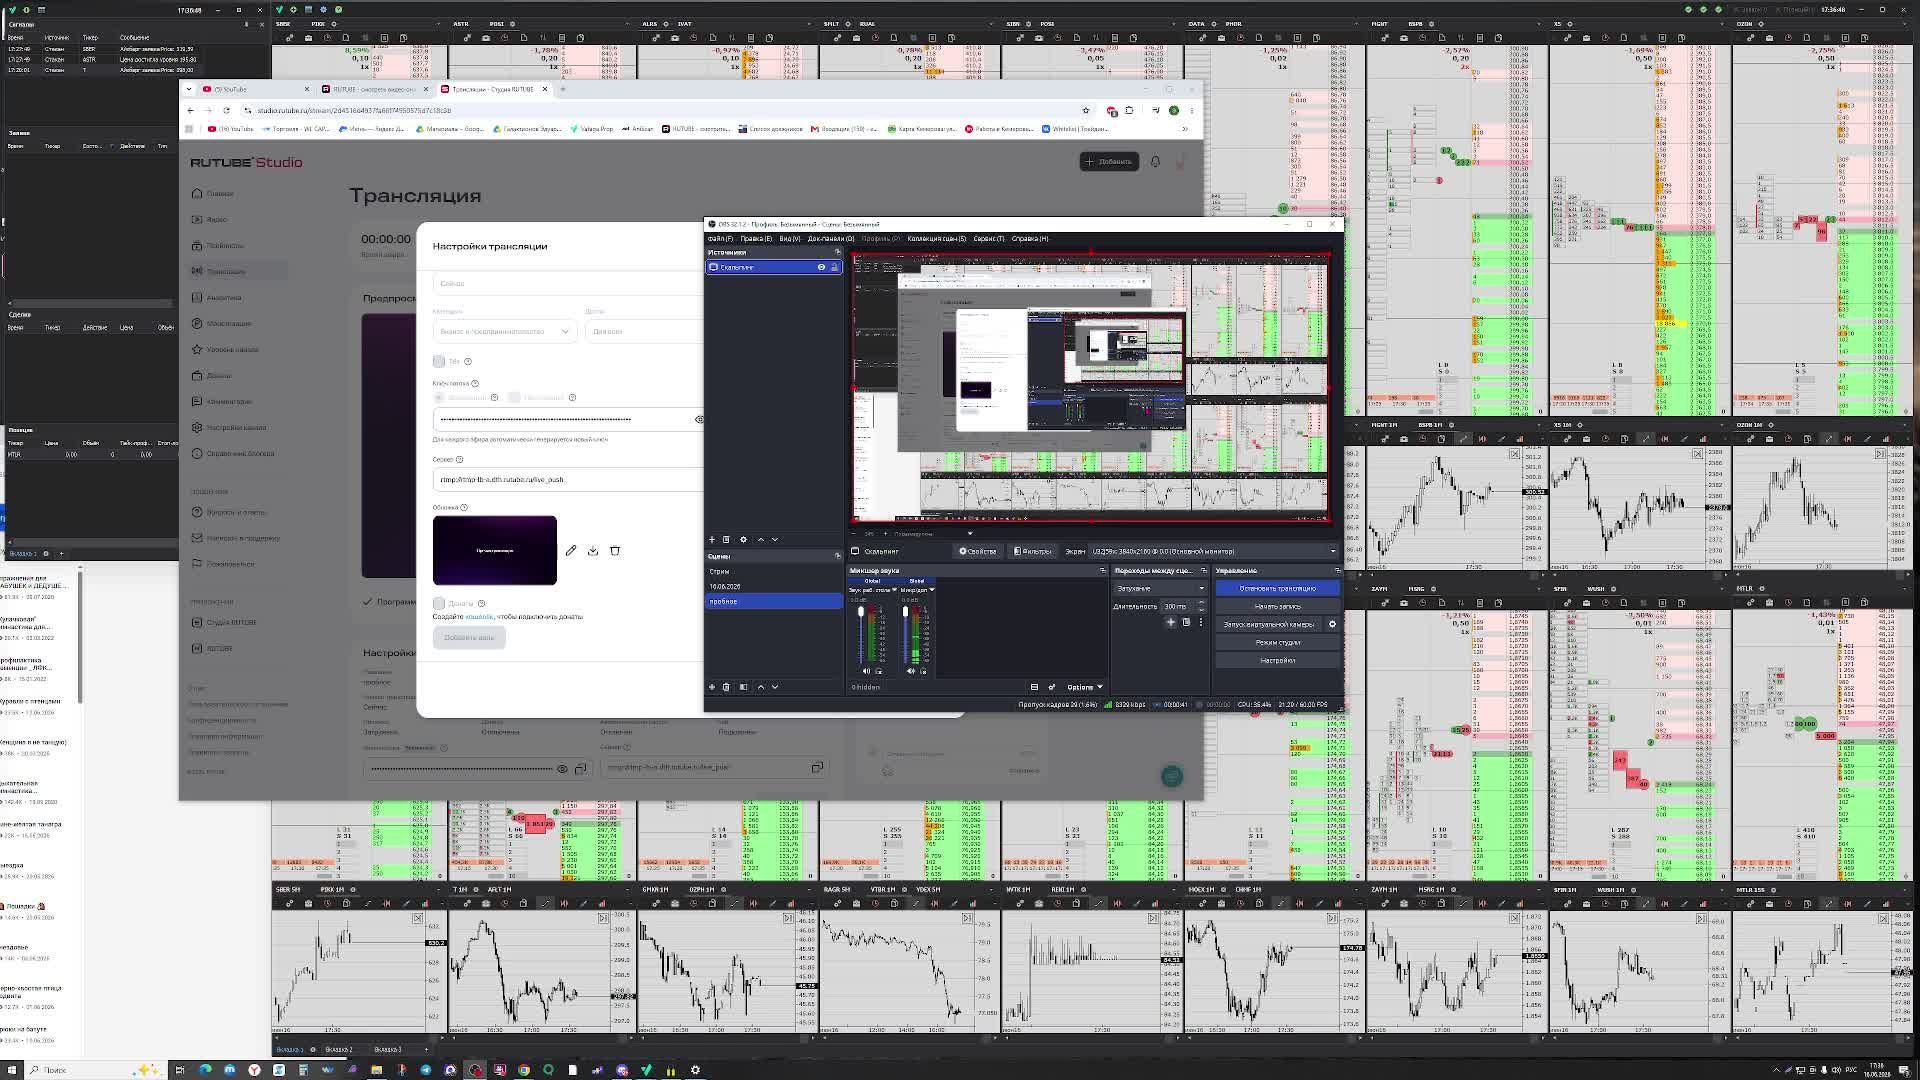1920x1080 pixels.
Task: Click the stream cover thumbnail
Action: 495,550
